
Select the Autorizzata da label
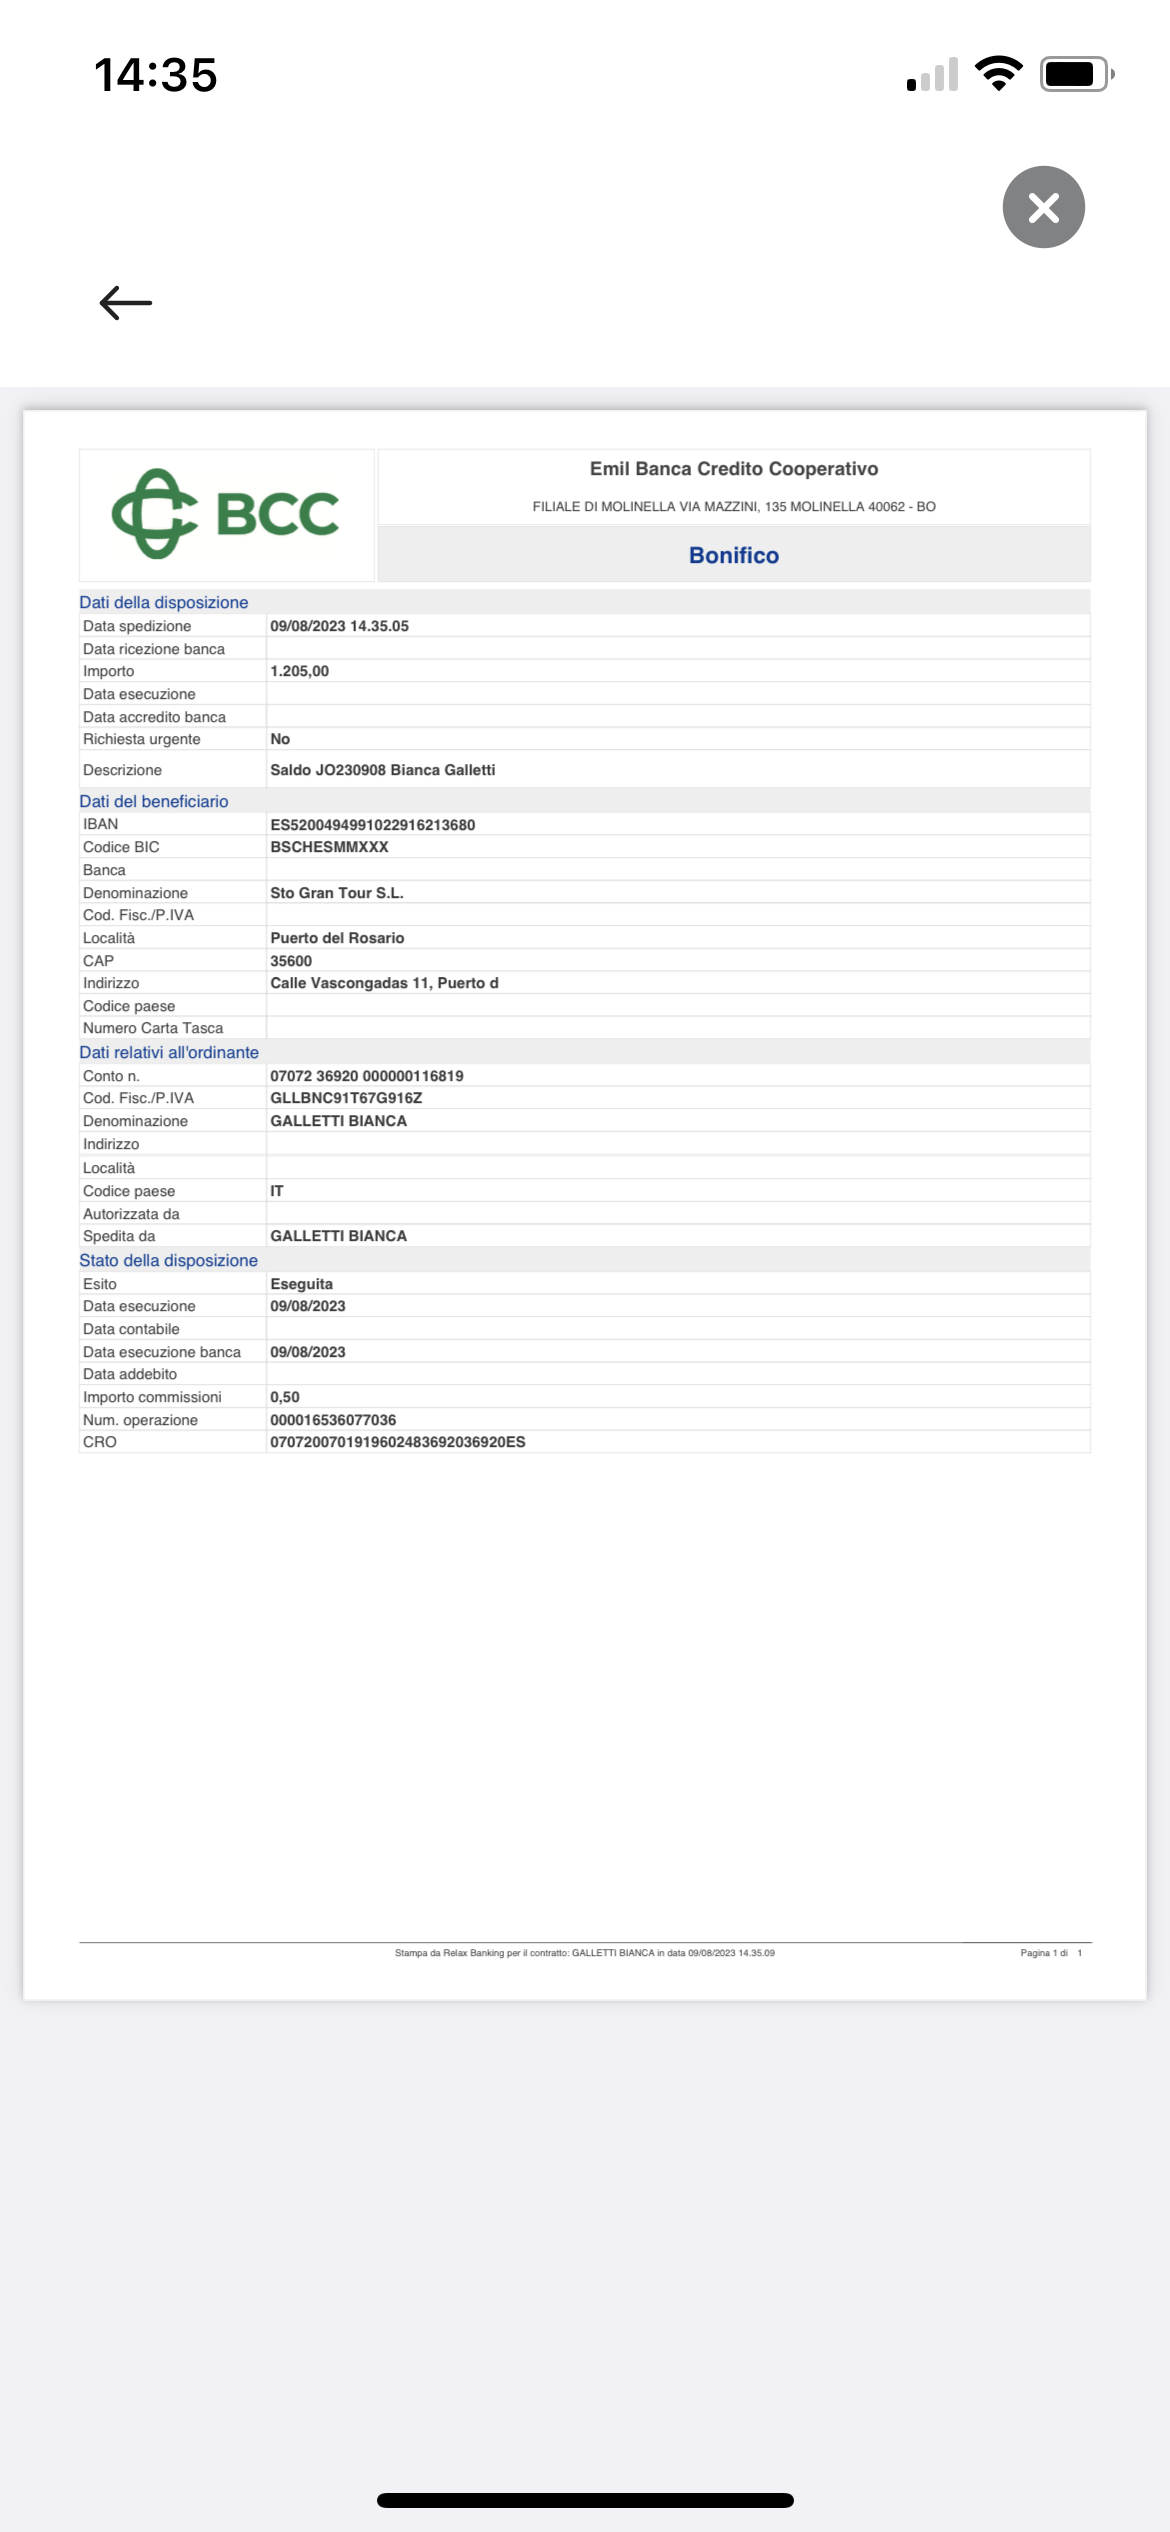[131, 1214]
